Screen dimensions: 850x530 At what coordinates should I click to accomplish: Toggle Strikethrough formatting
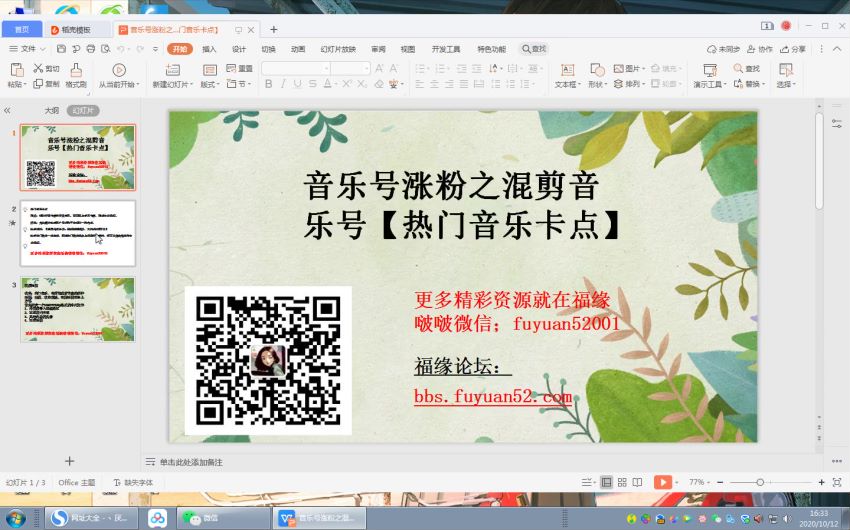(313, 83)
